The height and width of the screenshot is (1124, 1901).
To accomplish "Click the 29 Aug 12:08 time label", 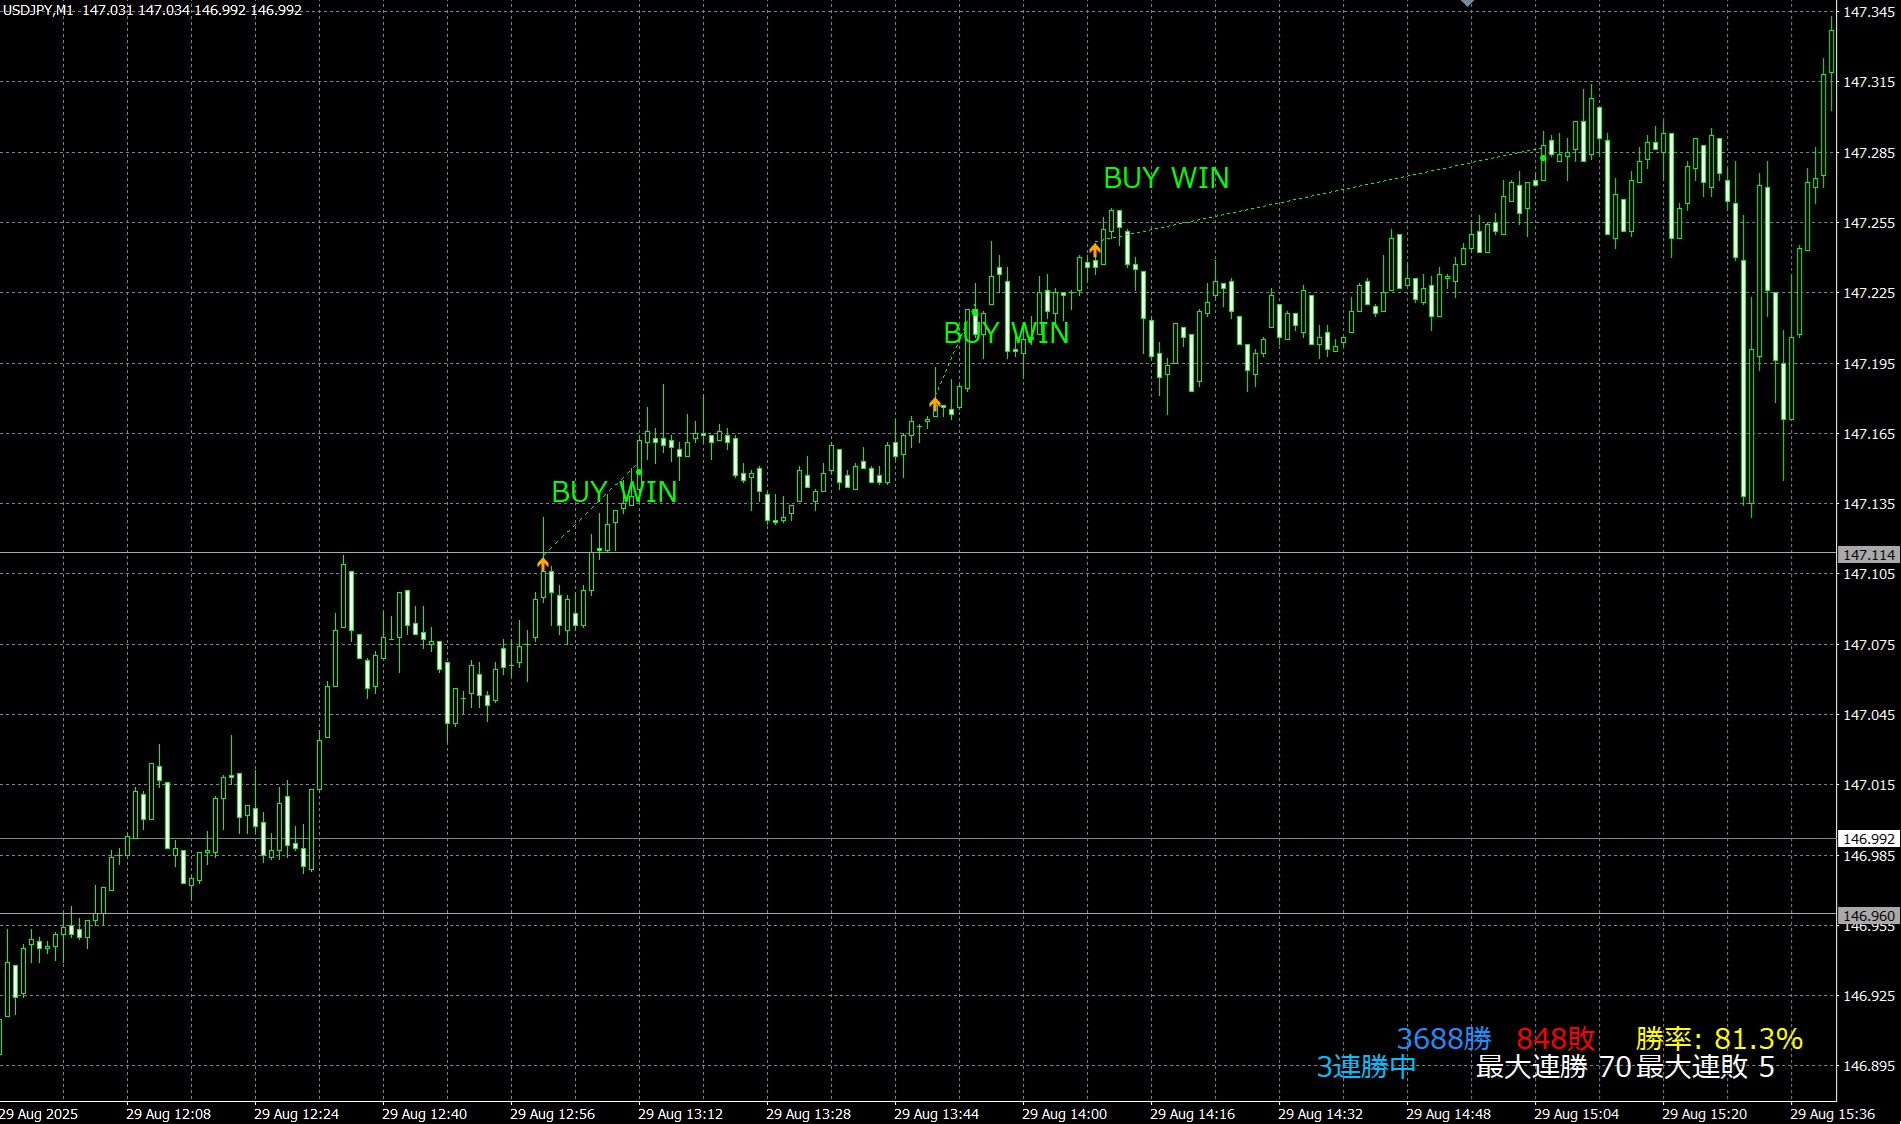I will pos(168,1114).
